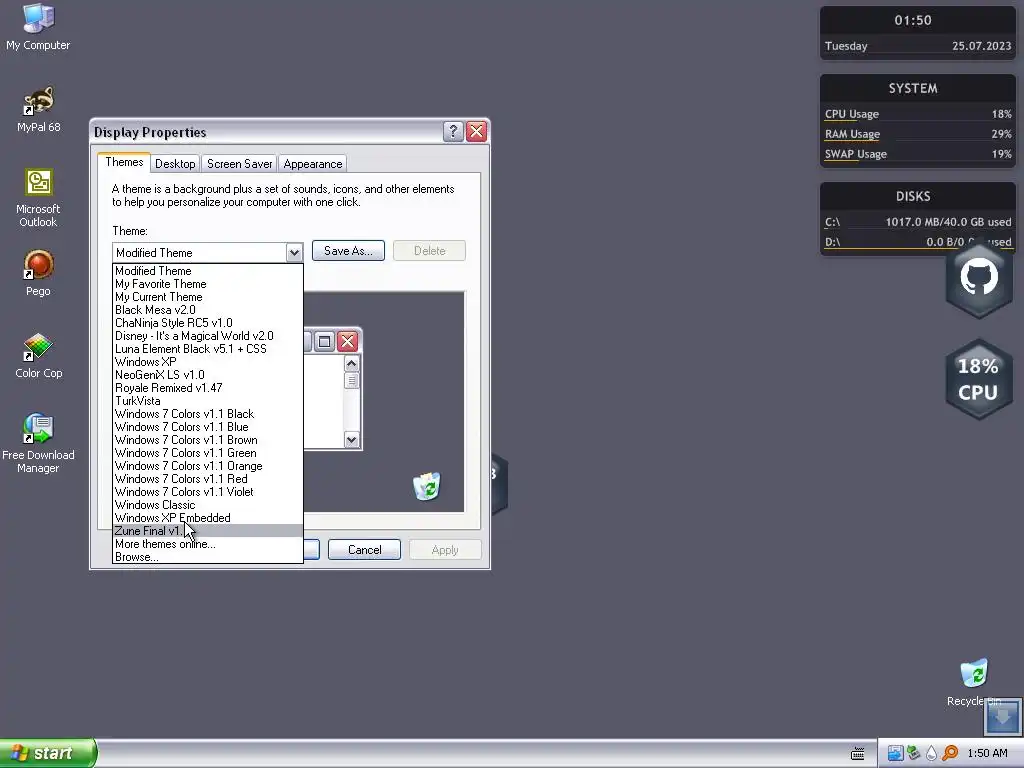Select My Favorite Theme from list
Screen dimensions: 1024x768
pos(208,283)
